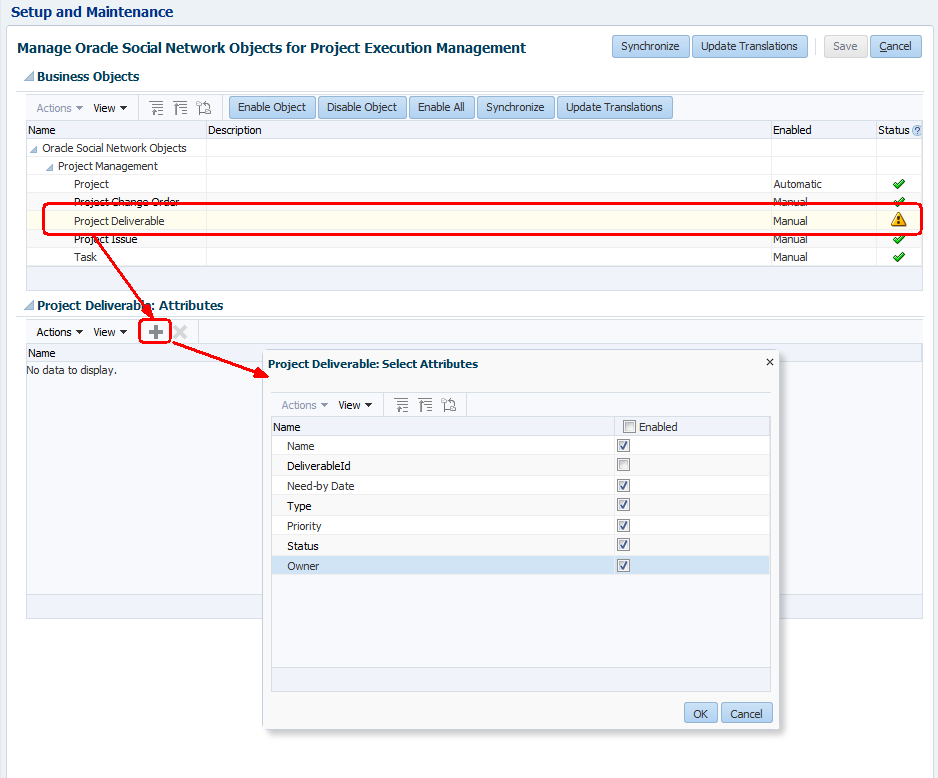Click Automatic value in Project row

[x=797, y=184]
